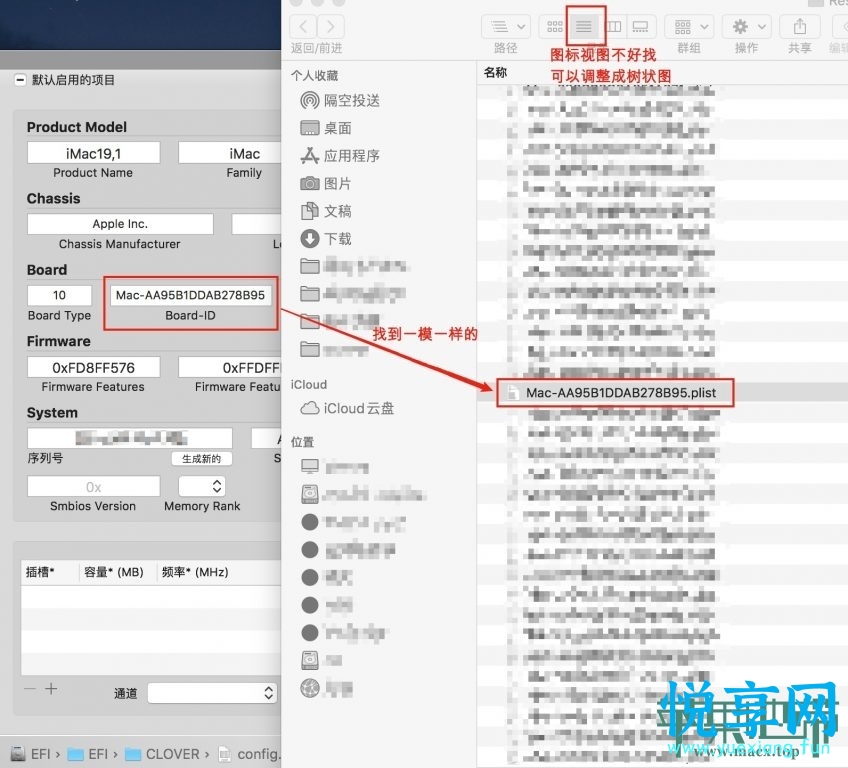Open Applications (应用程序) in sidebar
848x768 pixels.
pyautogui.click(x=340, y=156)
